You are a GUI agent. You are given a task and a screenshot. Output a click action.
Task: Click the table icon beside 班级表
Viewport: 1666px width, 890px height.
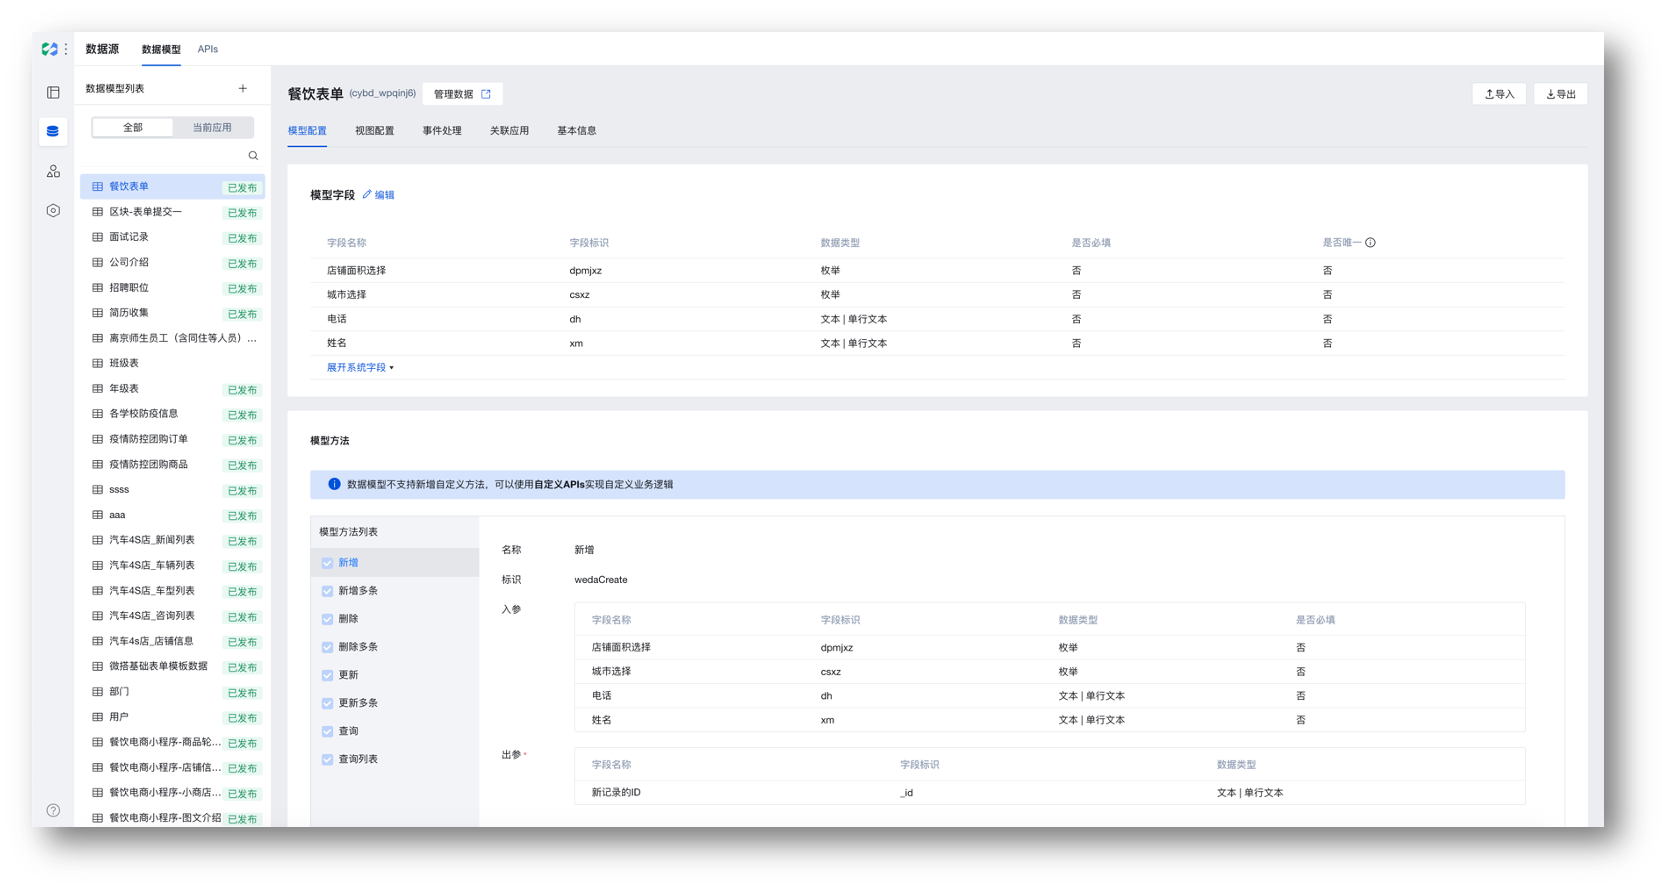coord(97,363)
